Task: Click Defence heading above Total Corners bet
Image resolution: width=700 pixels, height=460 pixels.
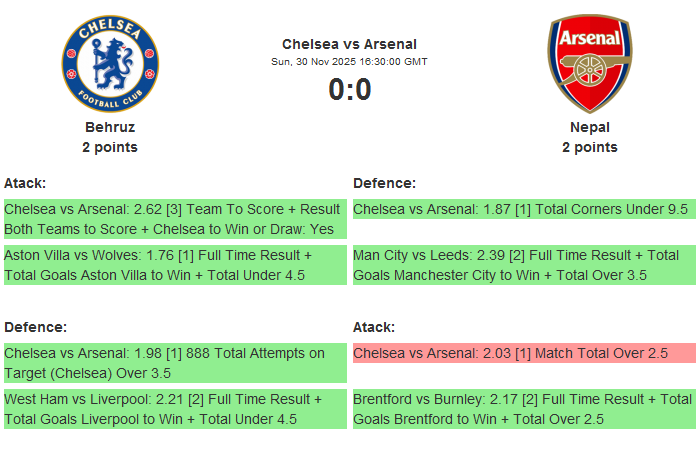Action: point(384,183)
